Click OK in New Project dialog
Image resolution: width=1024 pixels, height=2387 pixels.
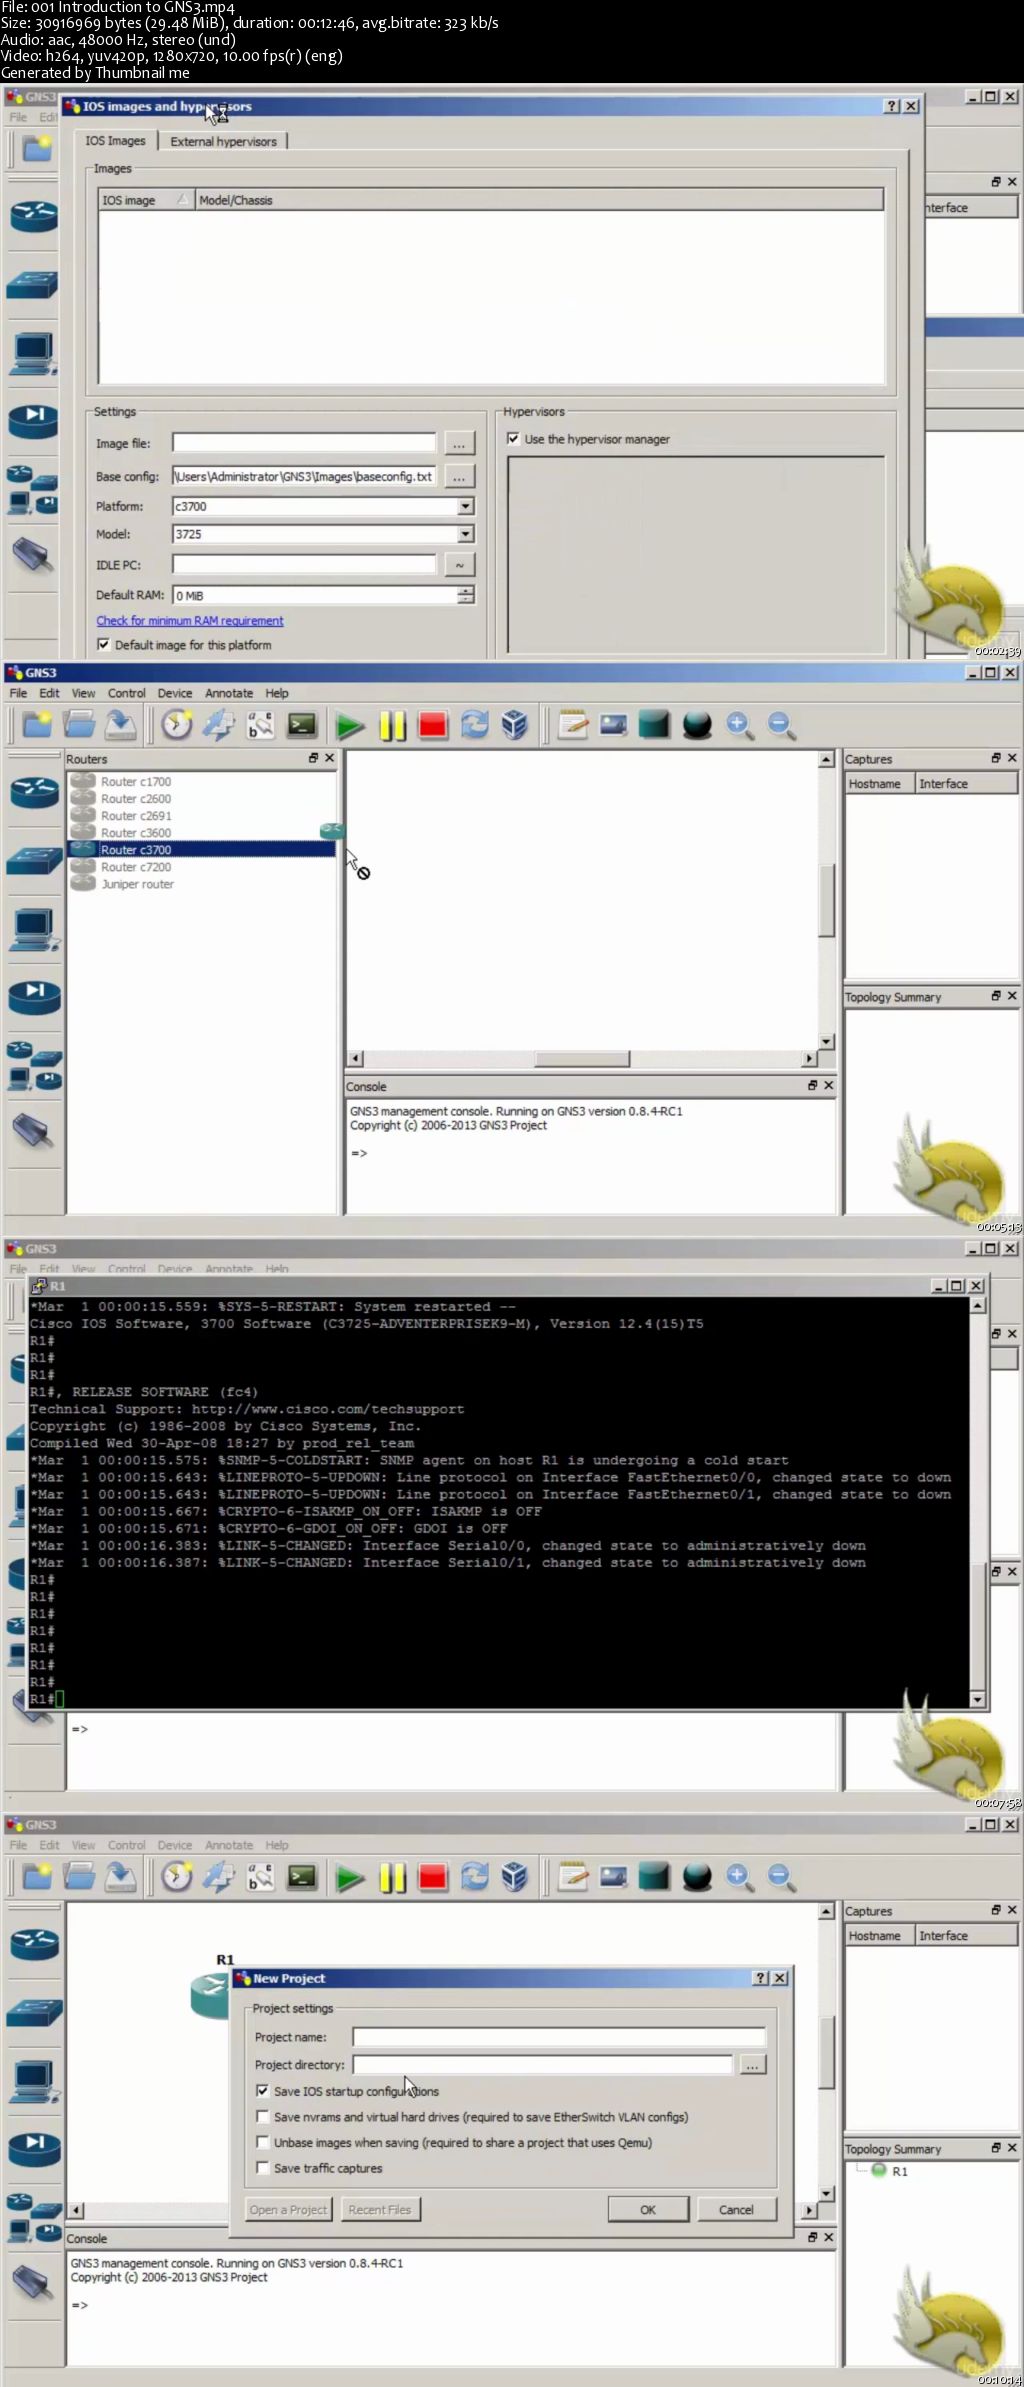[648, 2209]
